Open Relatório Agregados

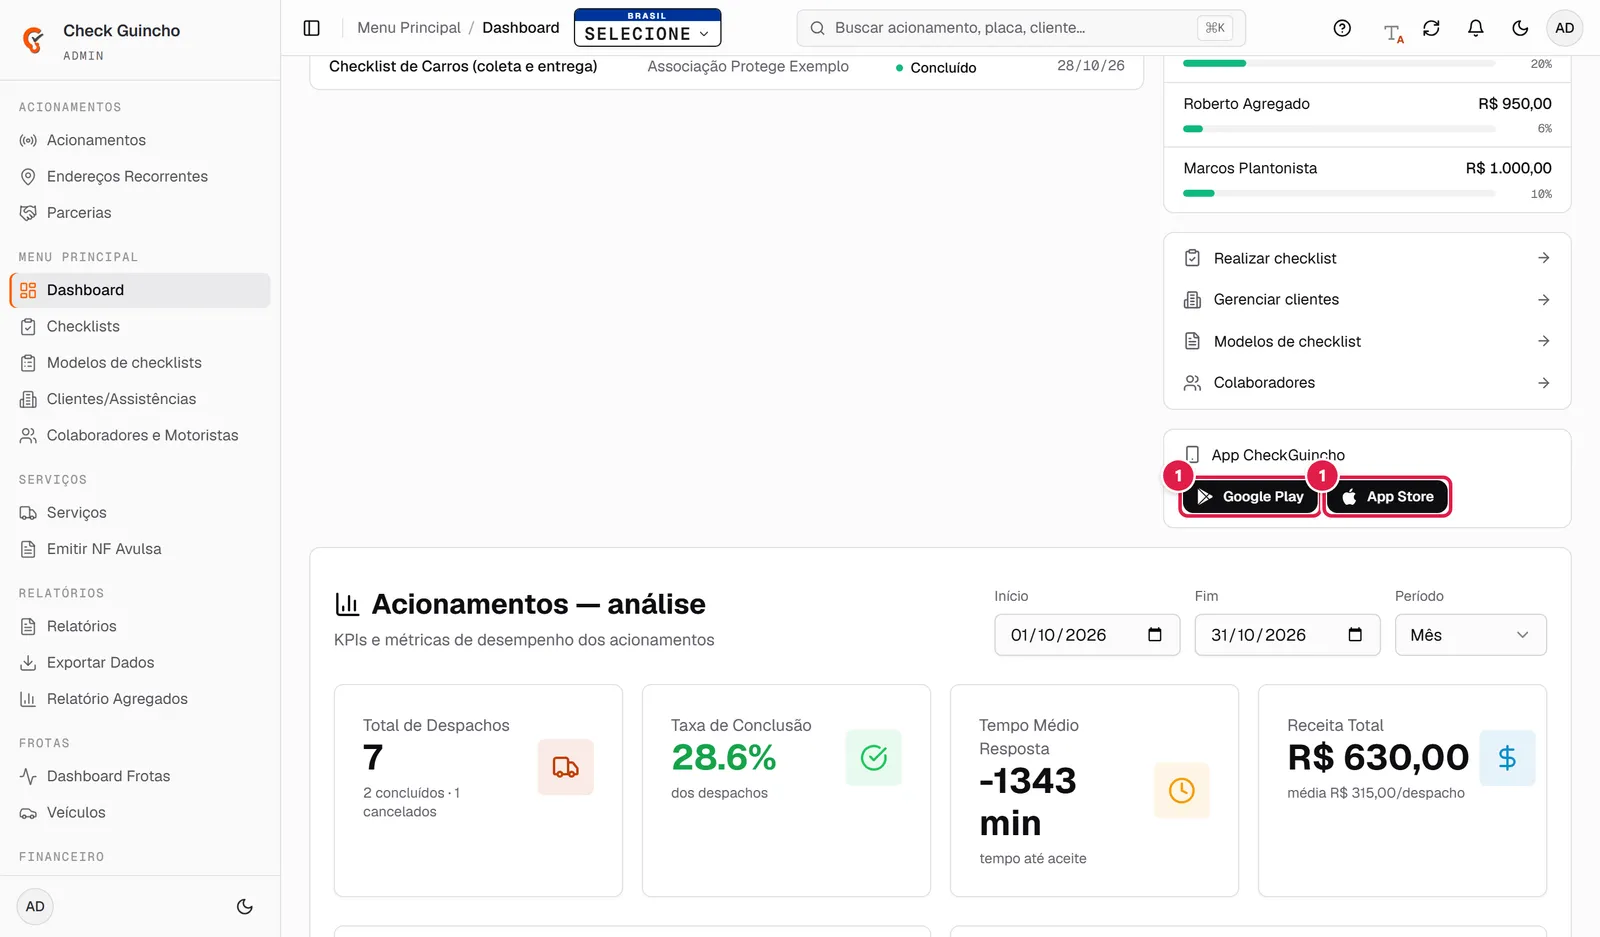pos(140,699)
